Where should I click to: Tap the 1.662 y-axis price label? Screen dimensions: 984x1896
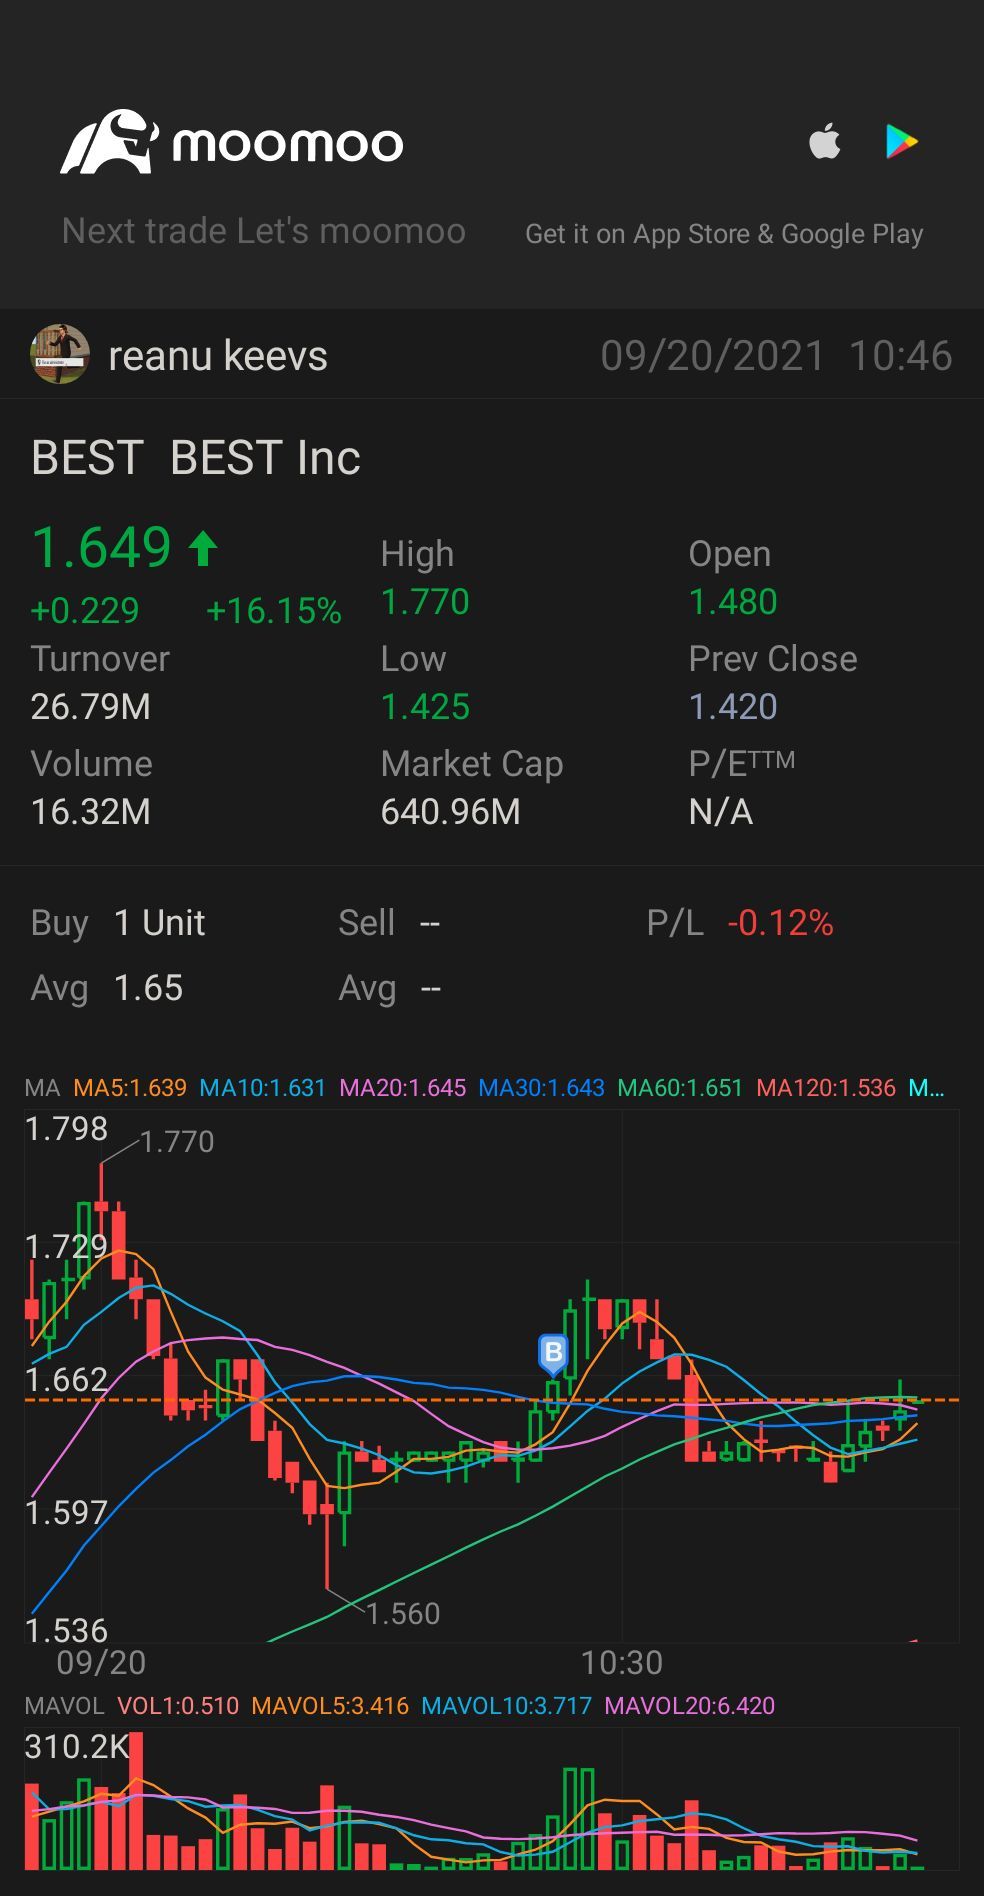66,1380
